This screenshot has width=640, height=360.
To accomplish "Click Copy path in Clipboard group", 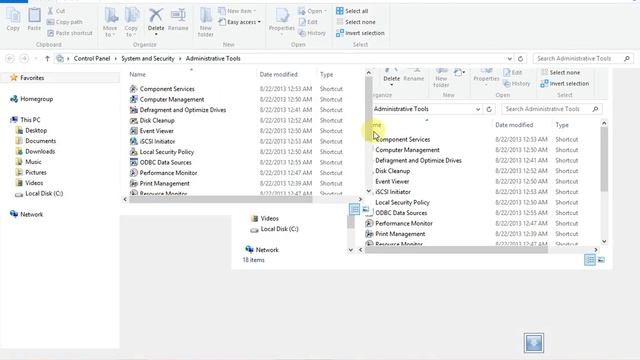I will (65, 22).
